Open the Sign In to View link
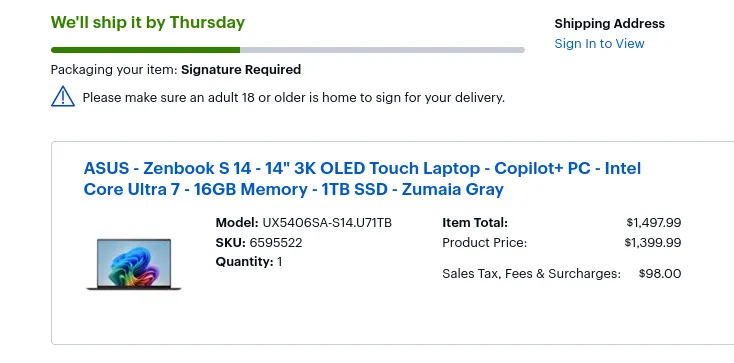Image resolution: width=734 pixels, height=363 pixels. [599, 44]
